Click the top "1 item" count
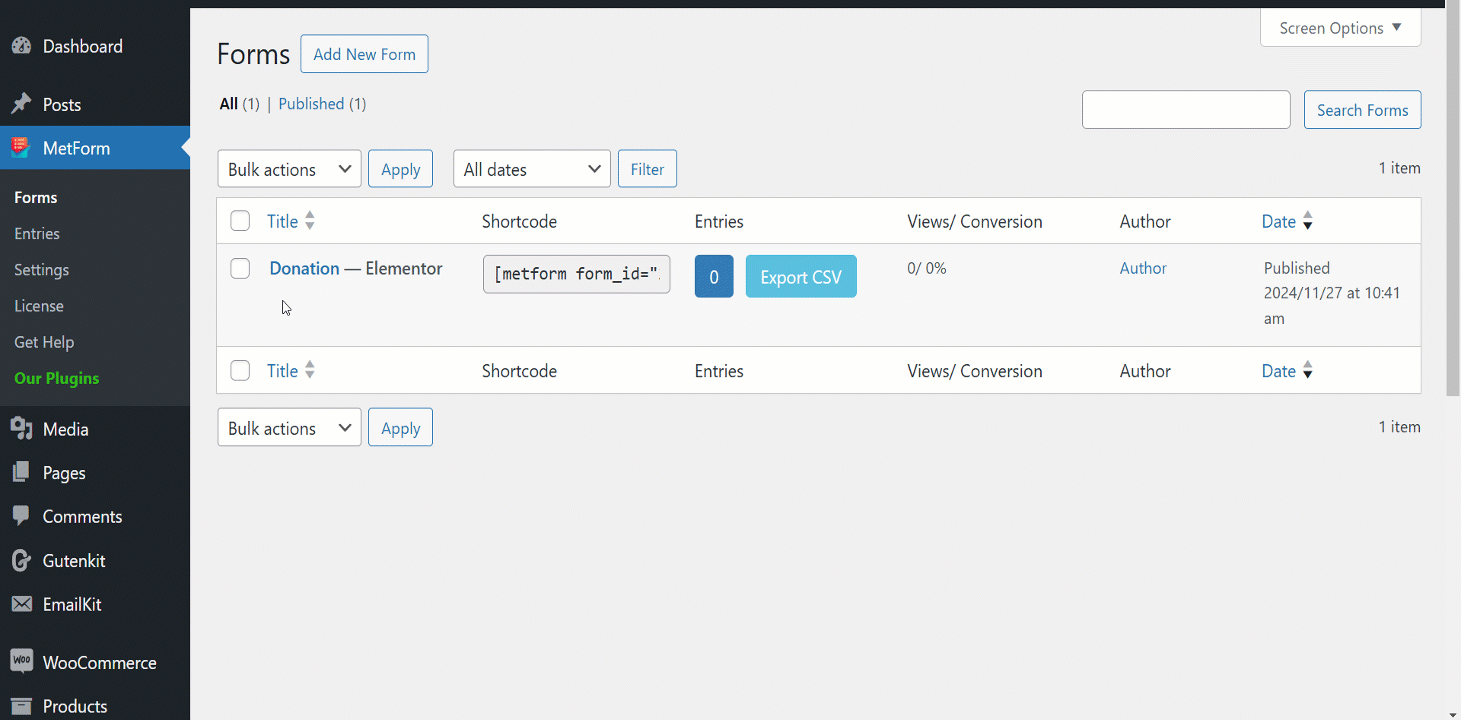Image resolution: width=1461 pixels, height=720 pixels. 1399,168
